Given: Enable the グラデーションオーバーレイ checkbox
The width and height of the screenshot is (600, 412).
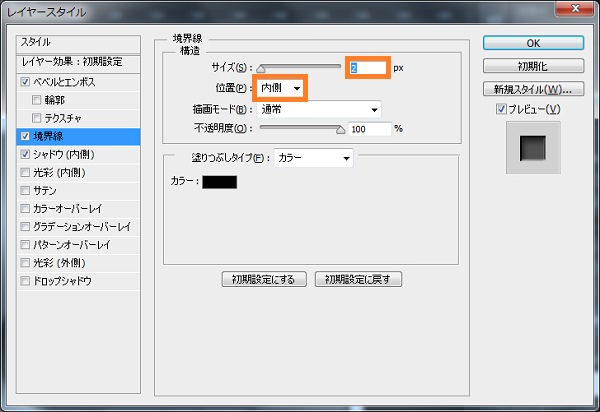Looking at the screenshot, I should pos(25,226).
